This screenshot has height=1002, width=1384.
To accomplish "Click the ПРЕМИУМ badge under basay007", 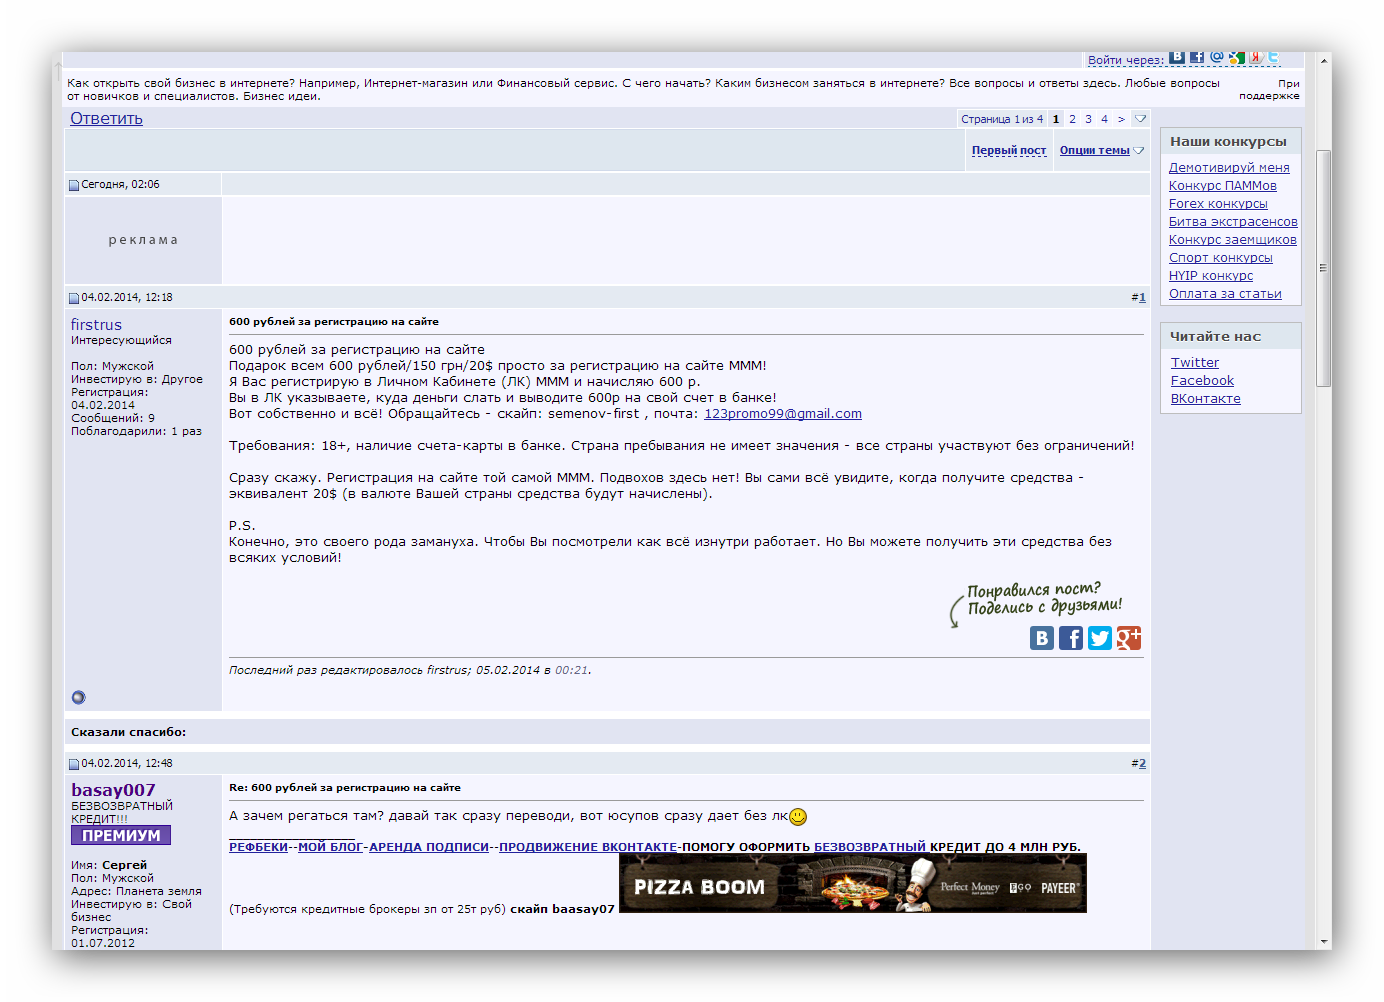I will (x=121, y=835).
